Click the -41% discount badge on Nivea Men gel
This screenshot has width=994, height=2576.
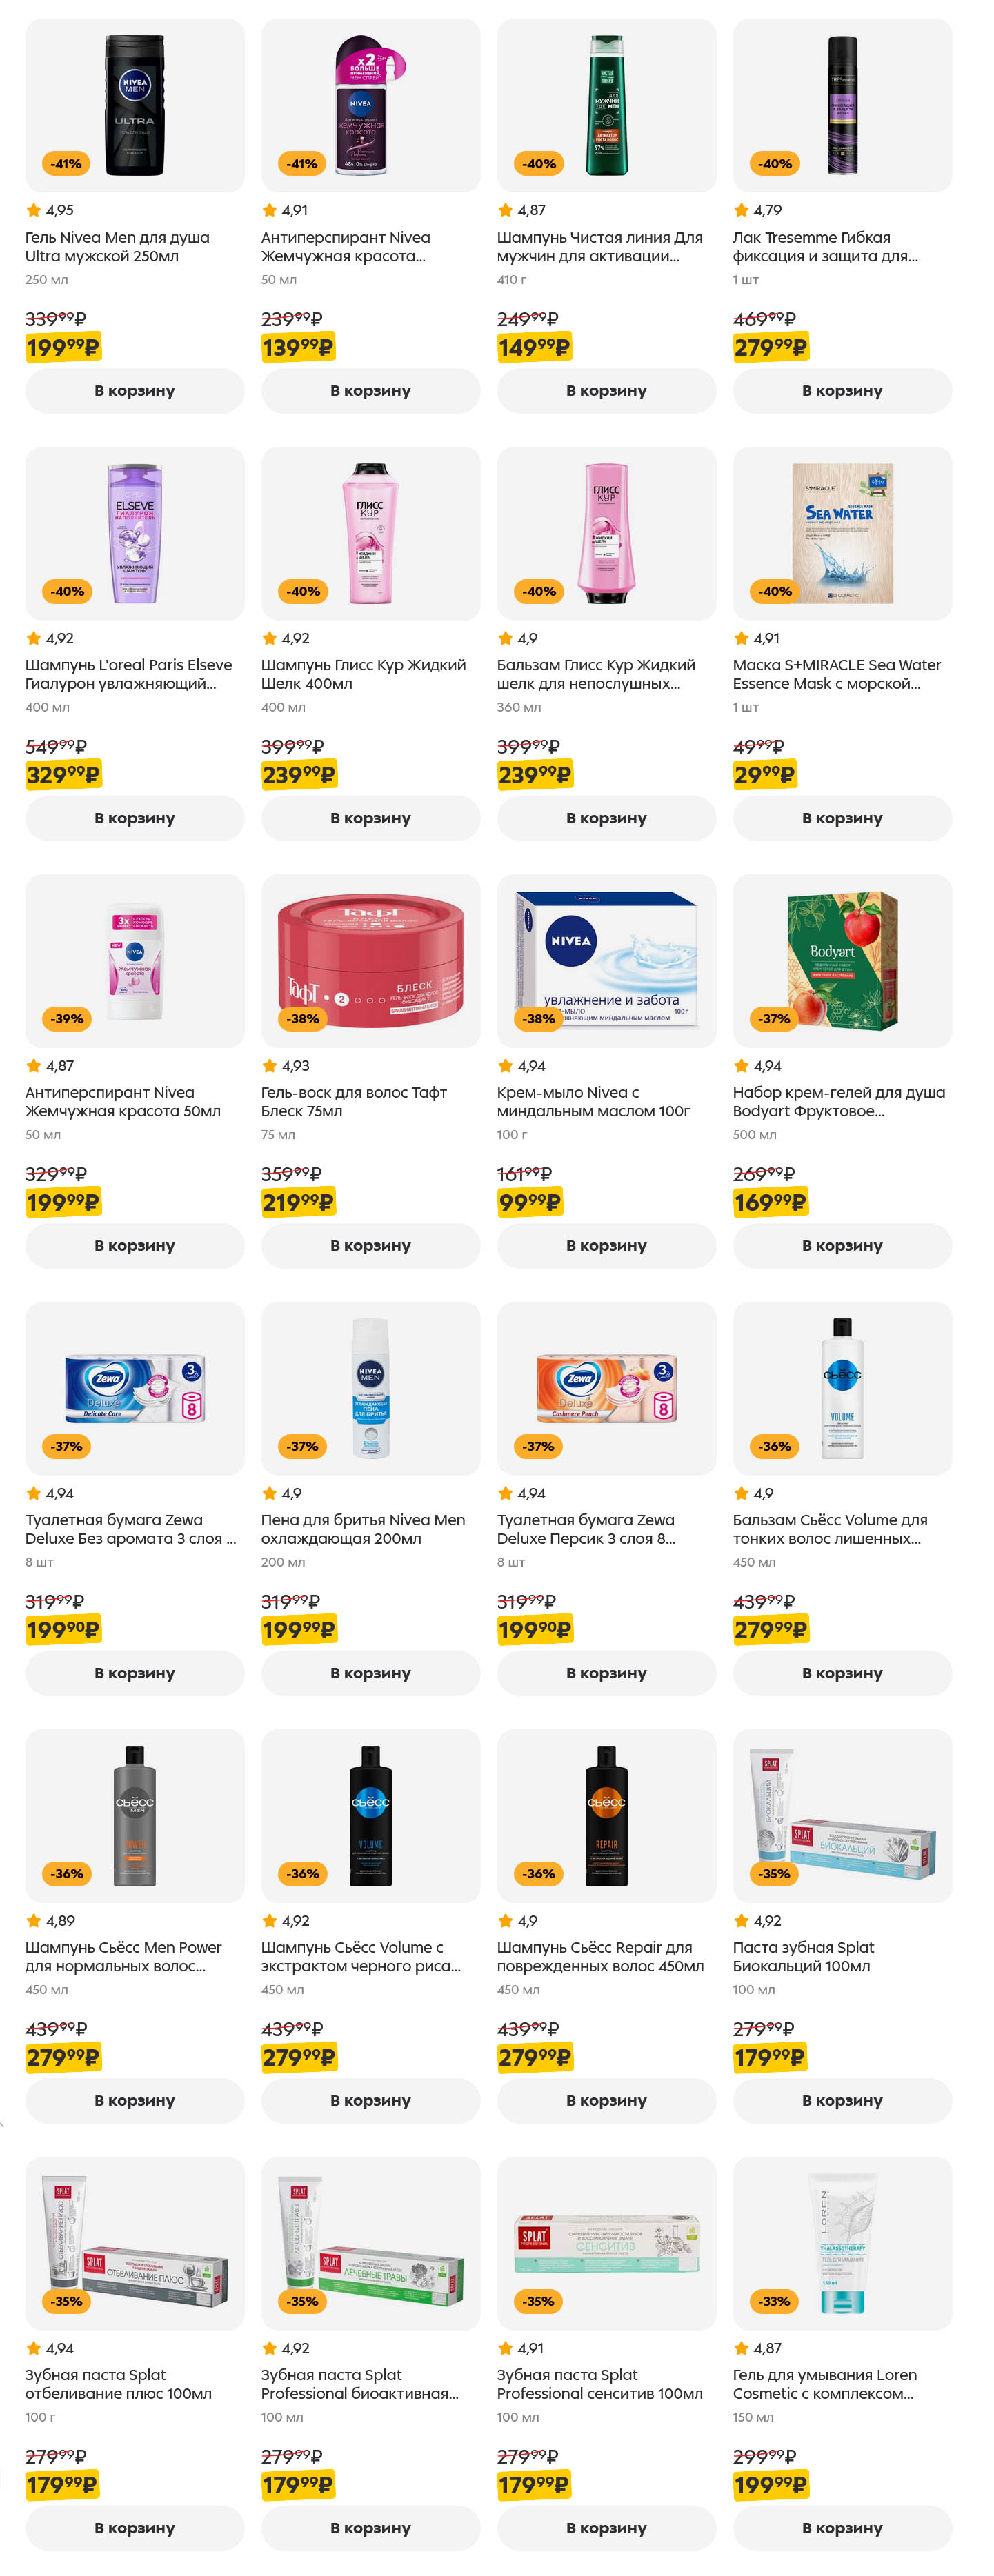click(x=67, y=163)
